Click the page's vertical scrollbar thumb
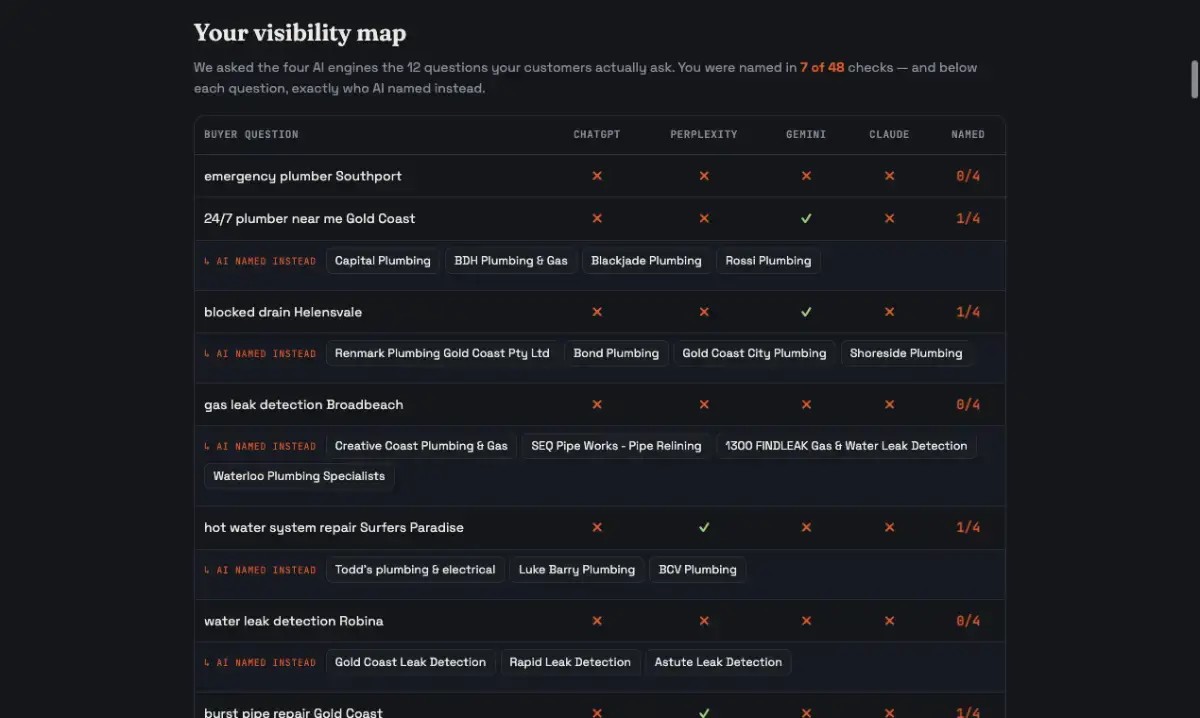Screen dimensions: 1200x718 tap(1194, 79)
